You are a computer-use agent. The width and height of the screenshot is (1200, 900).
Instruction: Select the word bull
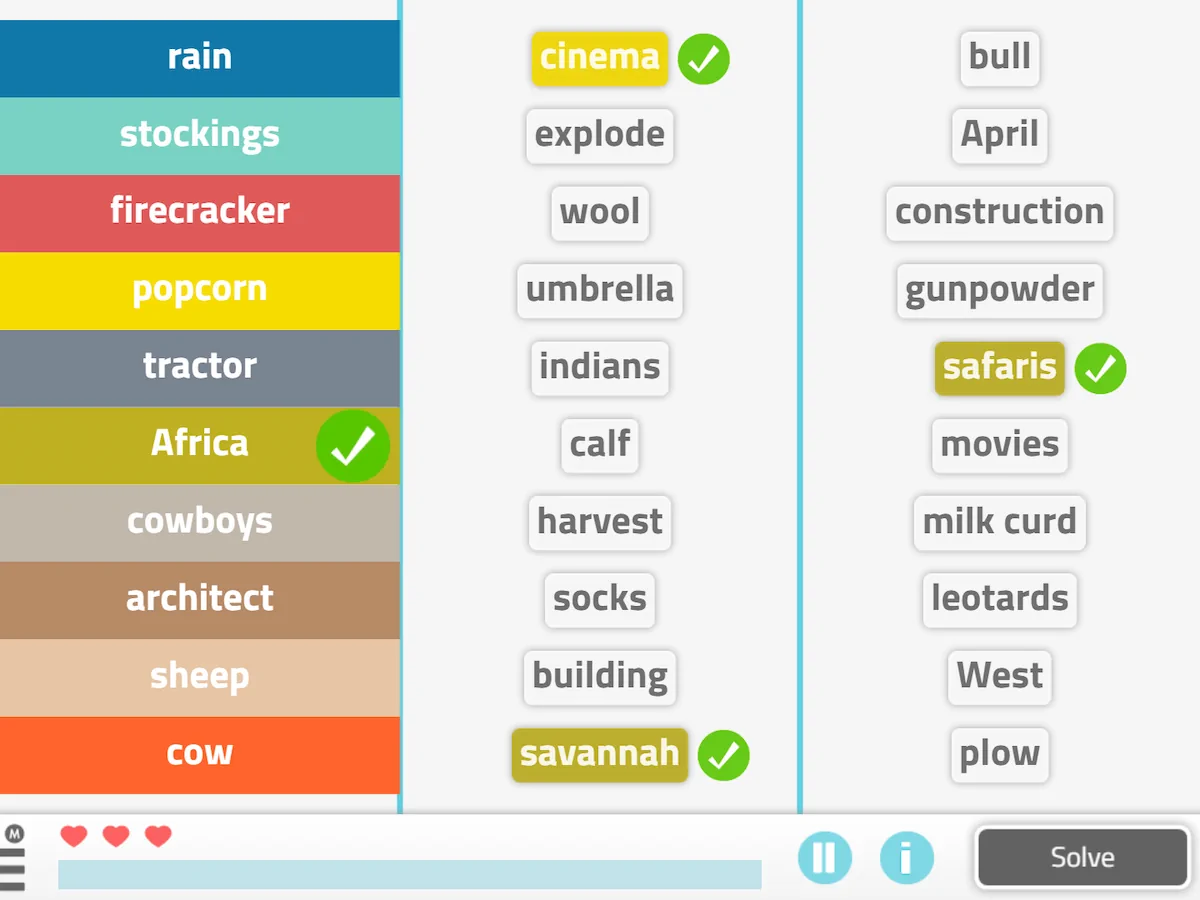999,58
